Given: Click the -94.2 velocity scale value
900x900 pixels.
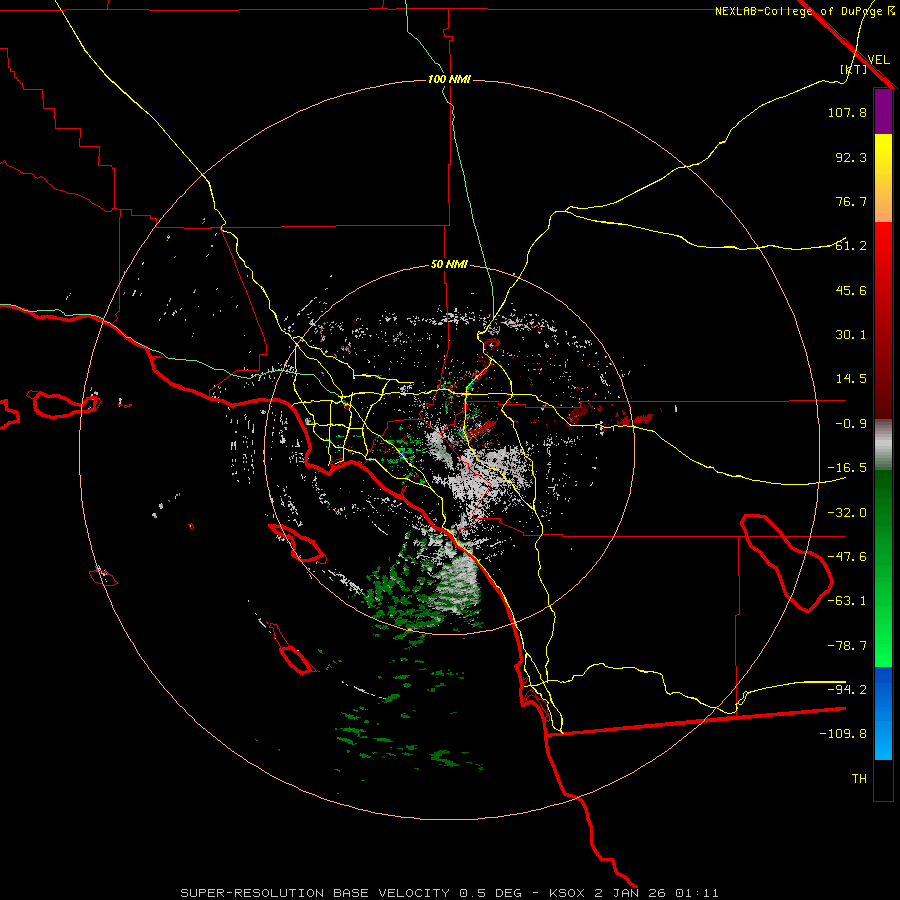Looking at the screenshot, I should [x=847, y=689].
